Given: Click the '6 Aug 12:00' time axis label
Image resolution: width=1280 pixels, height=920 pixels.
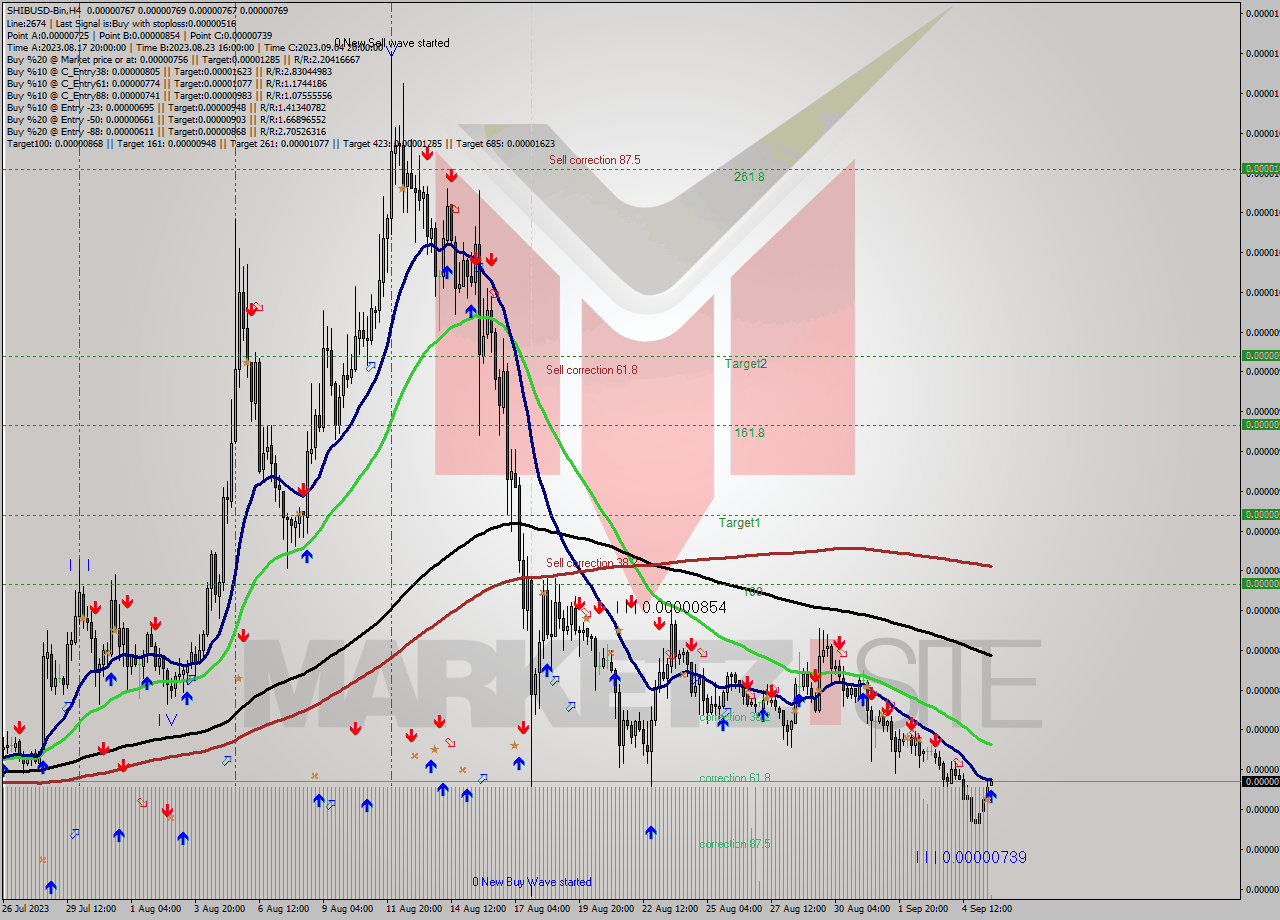Looking at the screenshot, I should [x=283, y=908].
